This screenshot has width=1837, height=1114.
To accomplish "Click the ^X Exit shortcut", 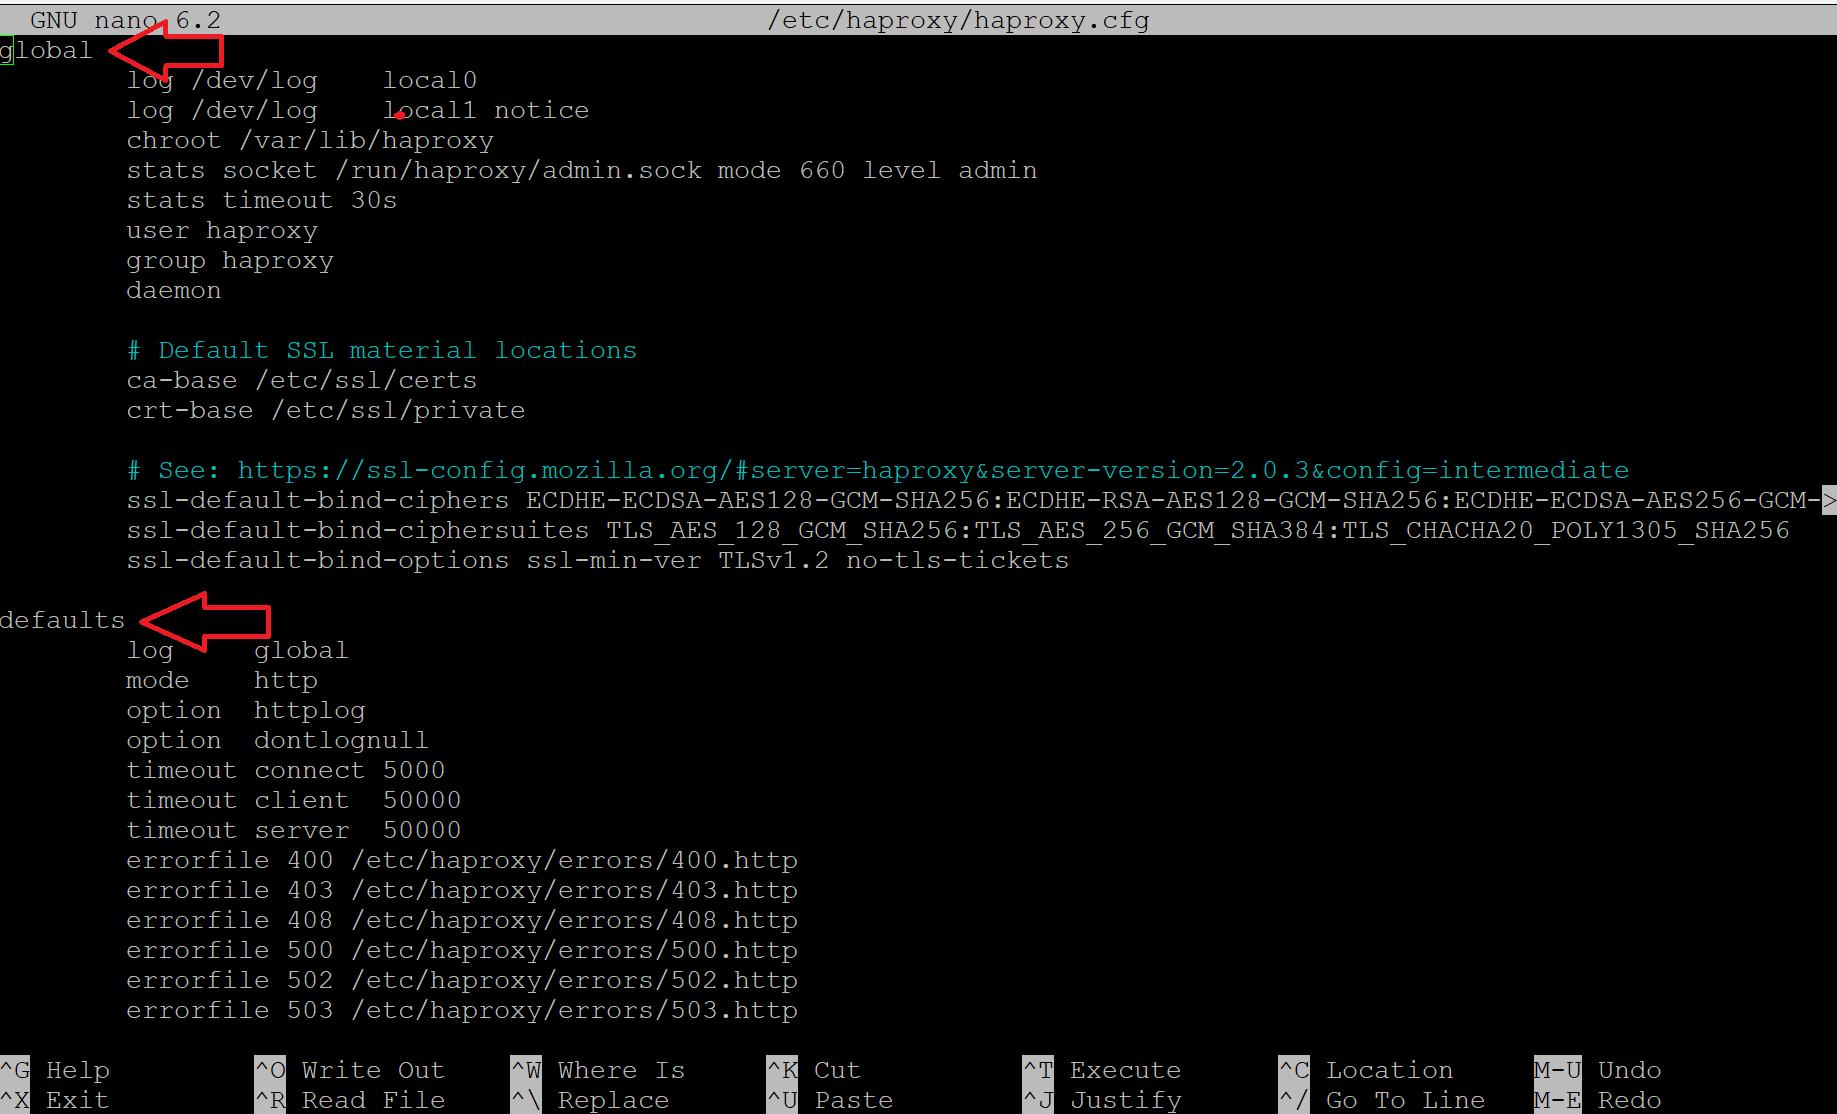I will pyautogui.click(x=55, y=1100).
